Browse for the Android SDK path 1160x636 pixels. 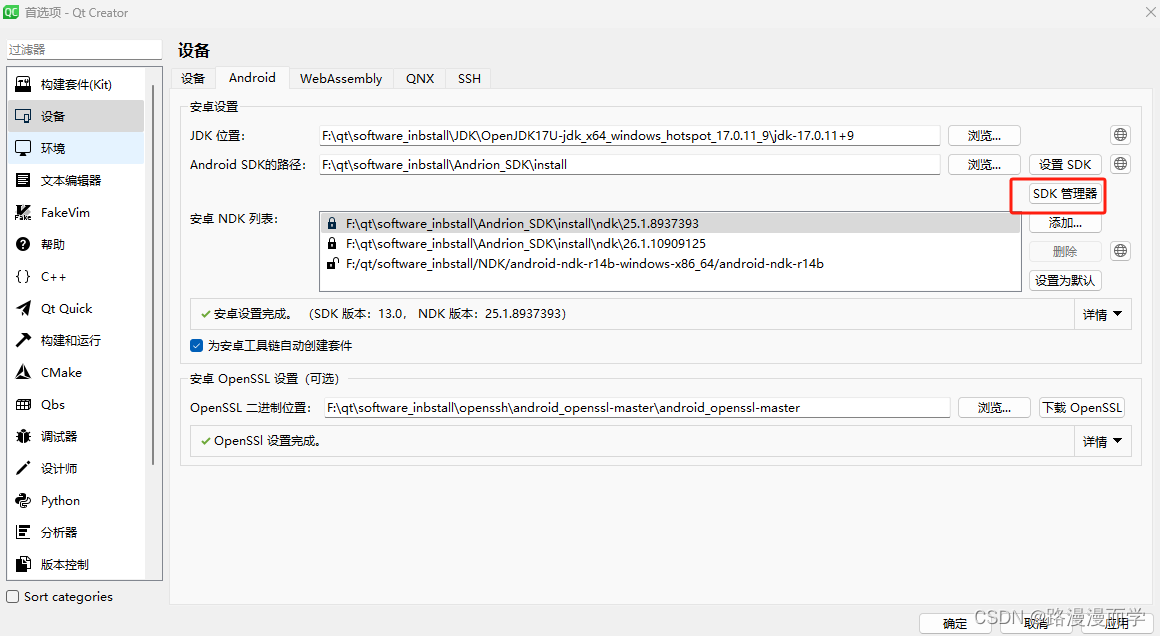click(x=984, y=164)
